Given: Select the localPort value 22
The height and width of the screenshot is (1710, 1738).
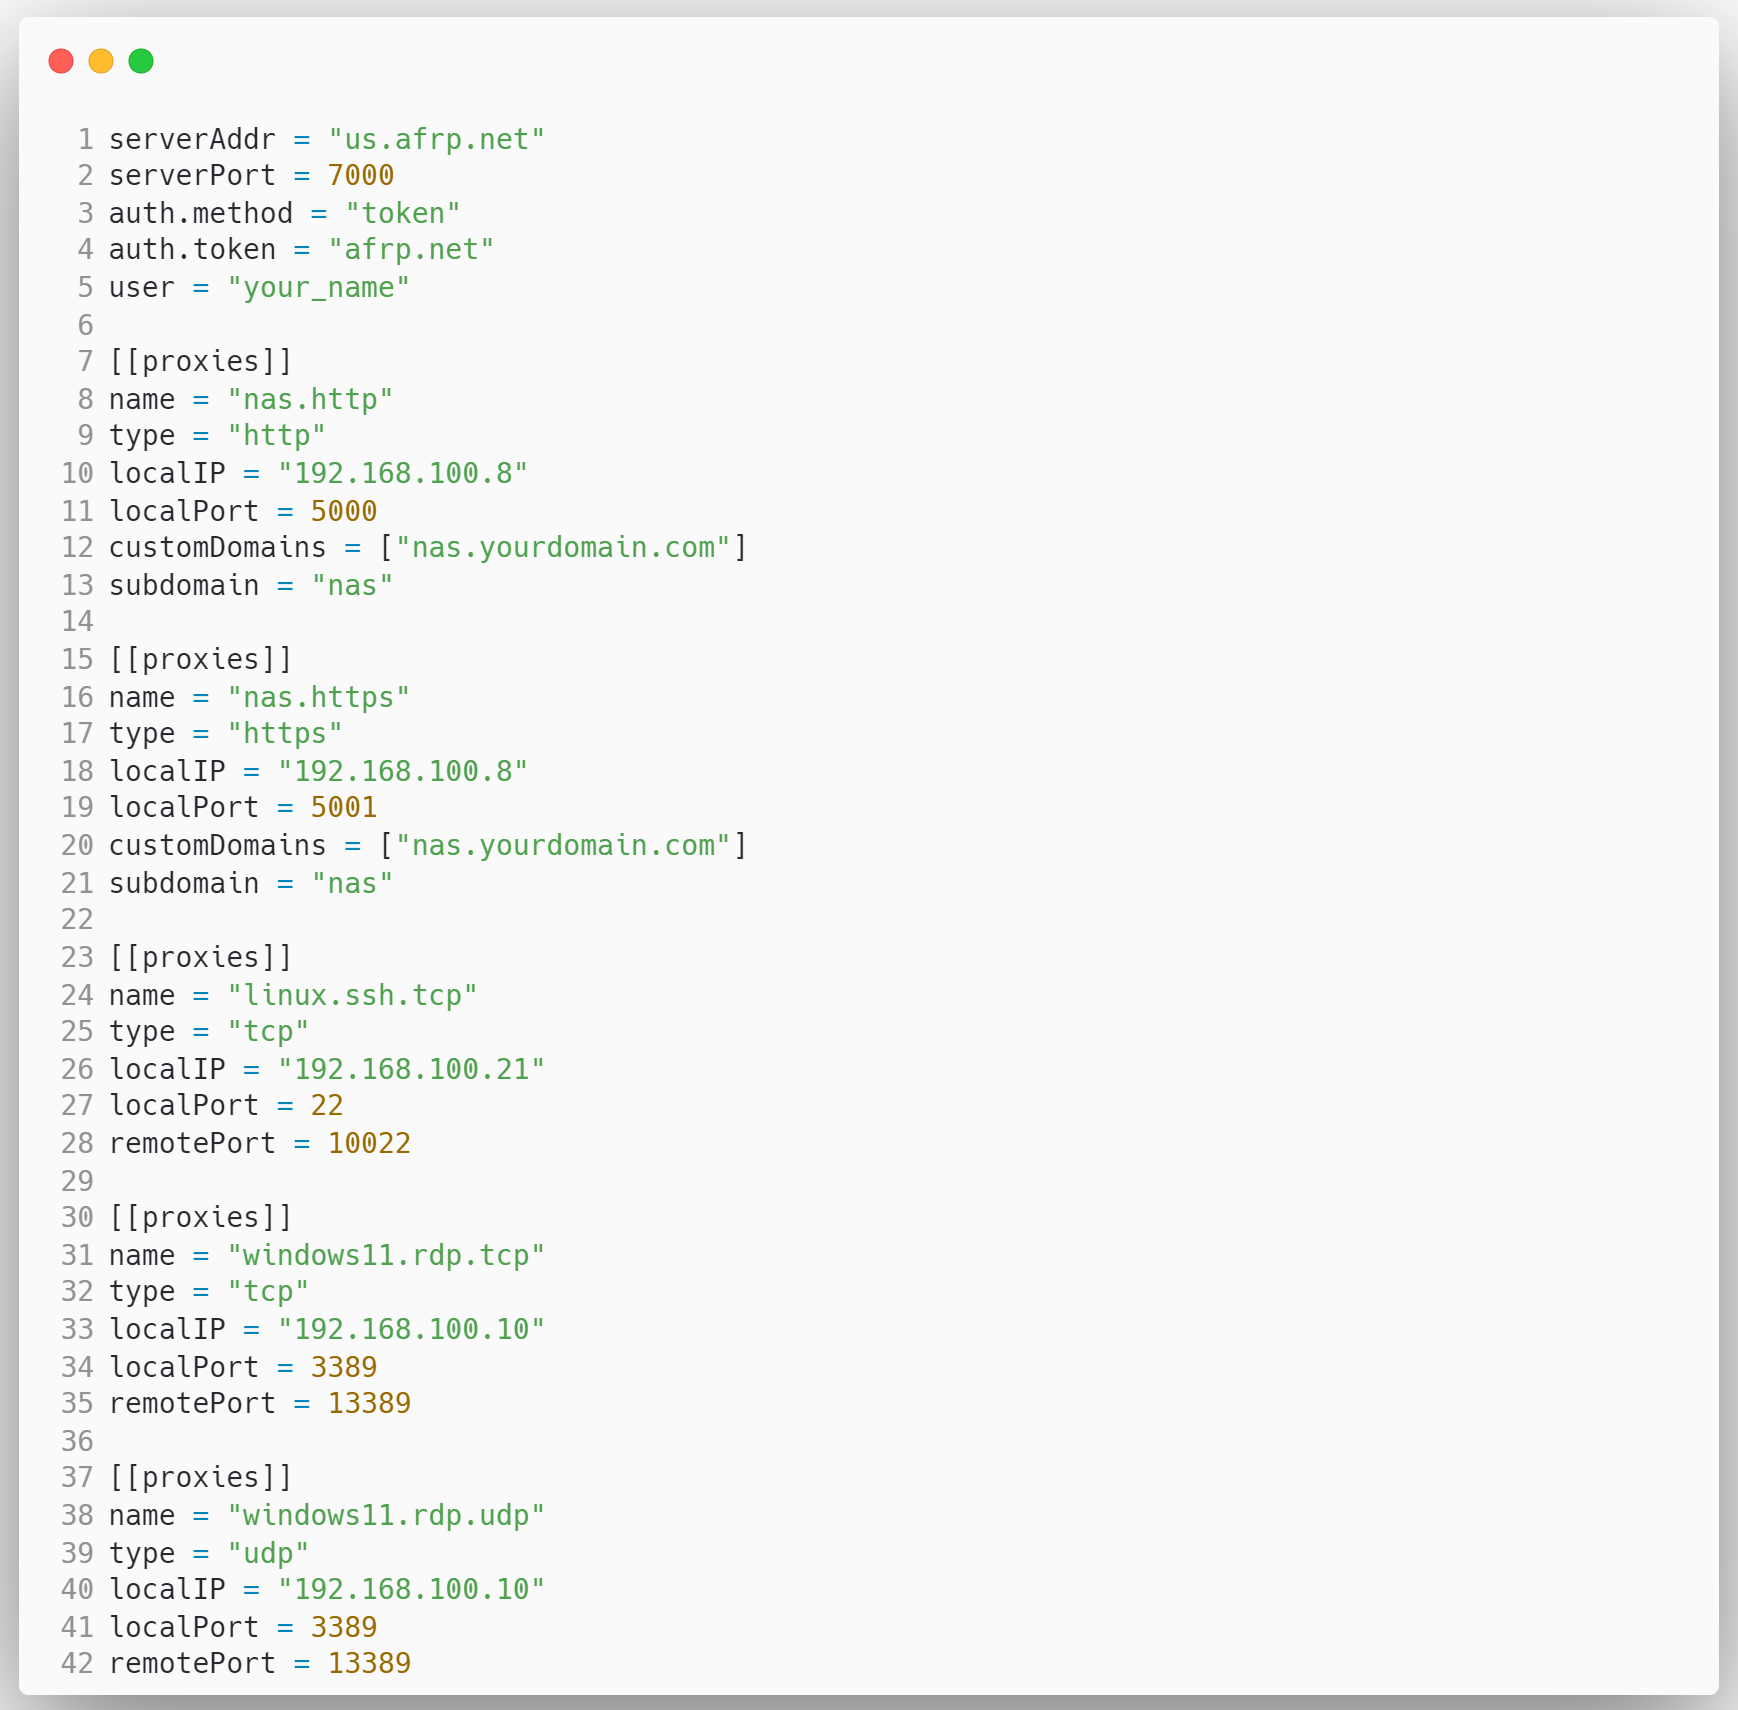Looking at the screenshot, I should (x=327, y=1105).
